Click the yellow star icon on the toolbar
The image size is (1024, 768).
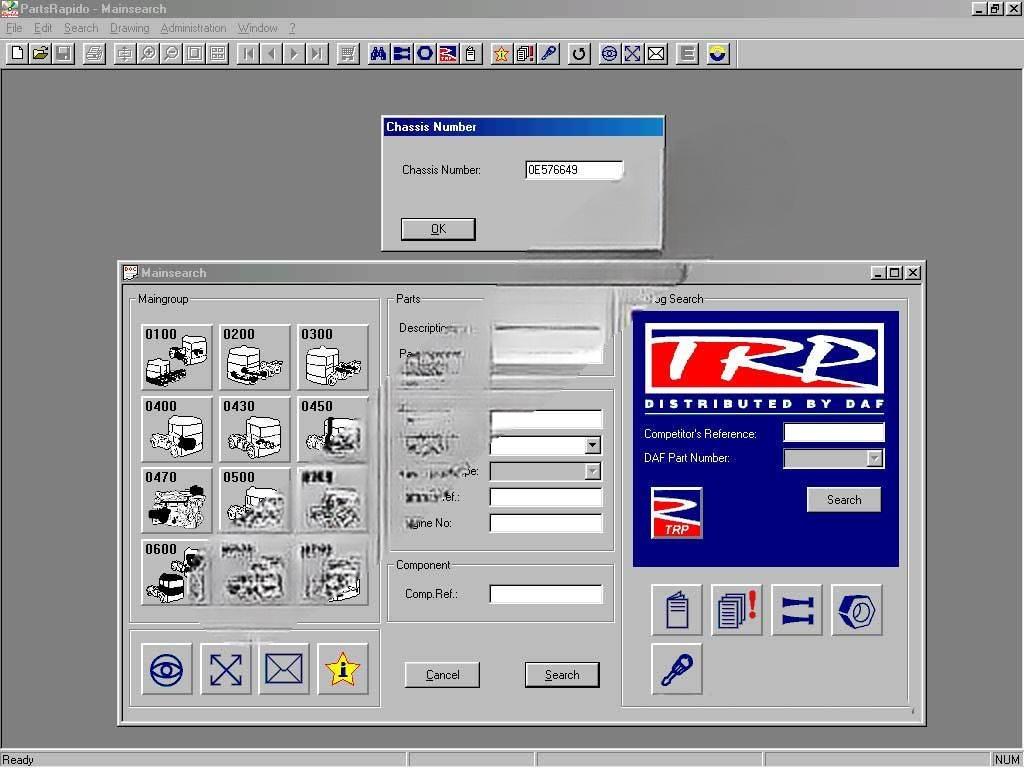[x=500, y=53]
